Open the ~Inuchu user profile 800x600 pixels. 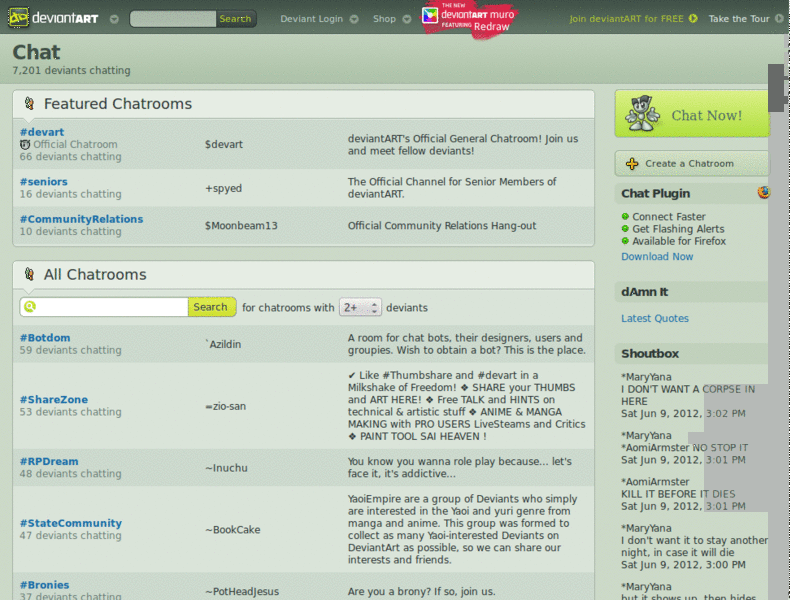226,468
